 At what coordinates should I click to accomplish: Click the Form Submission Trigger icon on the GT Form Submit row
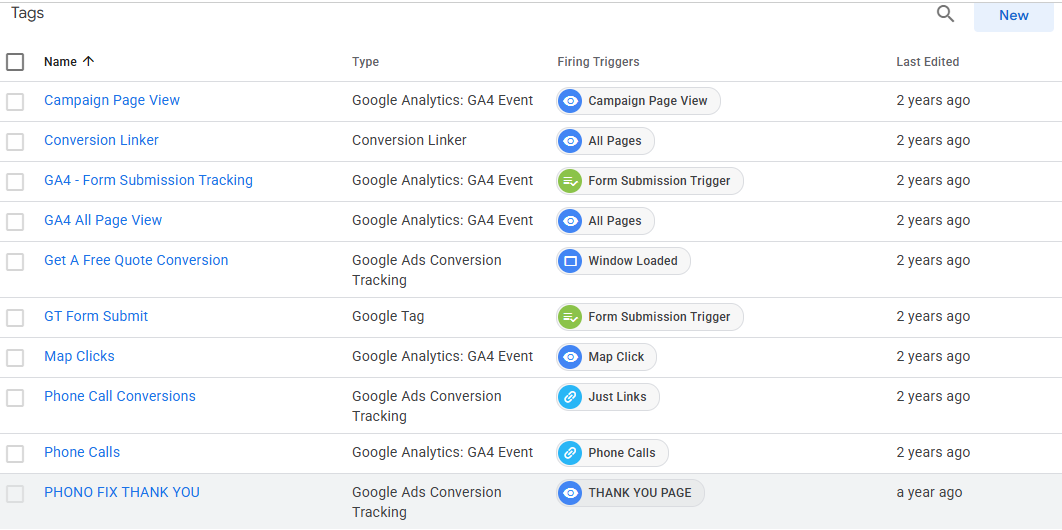[x=570, y=317]
